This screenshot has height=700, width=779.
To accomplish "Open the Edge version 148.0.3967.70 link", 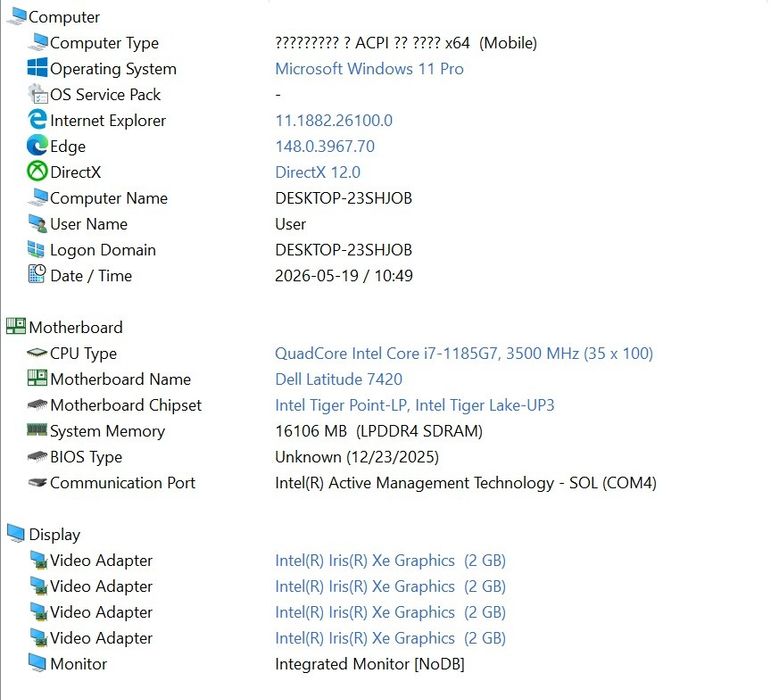I will (x=325, y=146).
